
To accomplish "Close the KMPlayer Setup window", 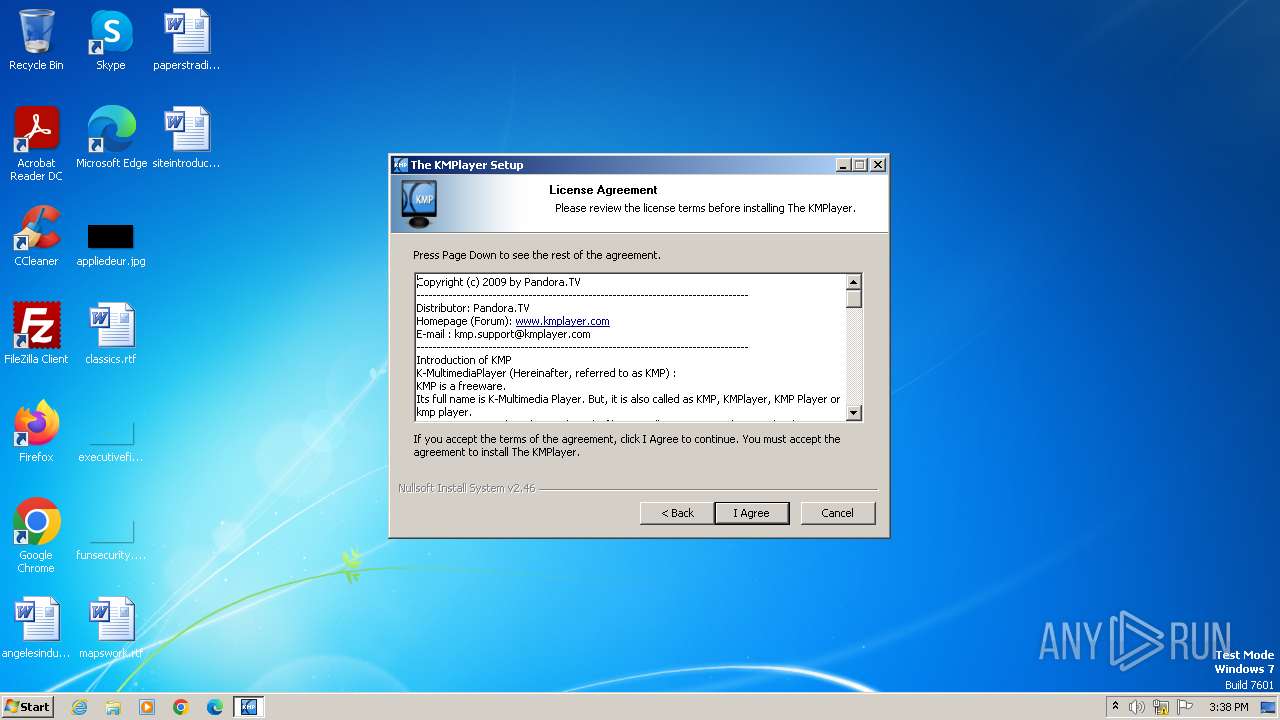I will coord(878,165).
